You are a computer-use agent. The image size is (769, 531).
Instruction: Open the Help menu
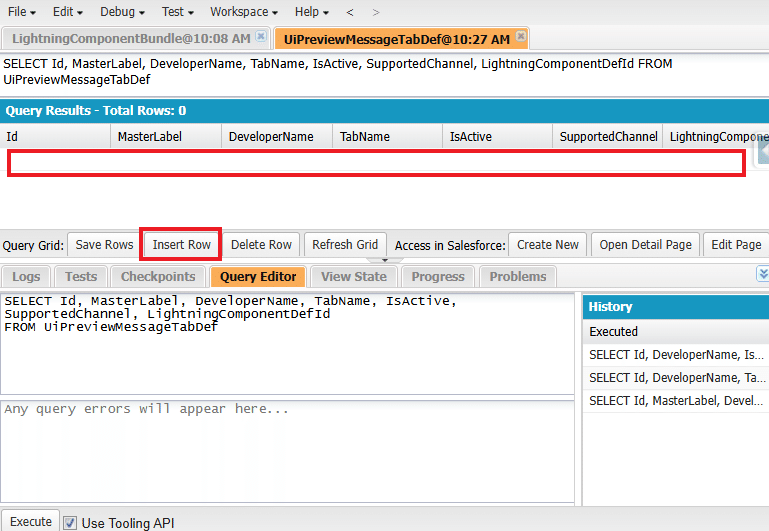pyautogui.click(x=311, y=12)
